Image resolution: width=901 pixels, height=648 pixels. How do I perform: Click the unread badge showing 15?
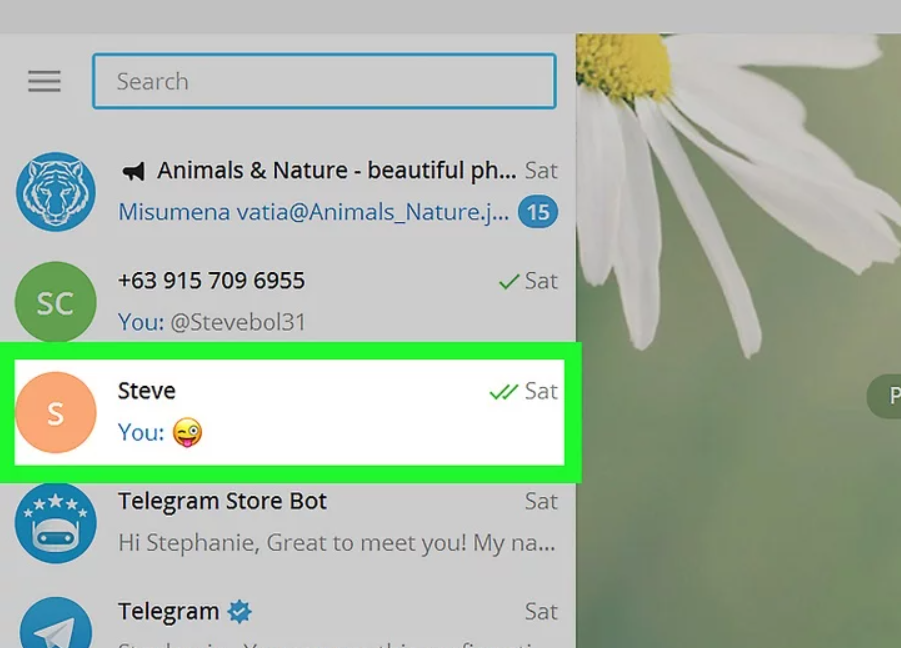click(538, 212)
